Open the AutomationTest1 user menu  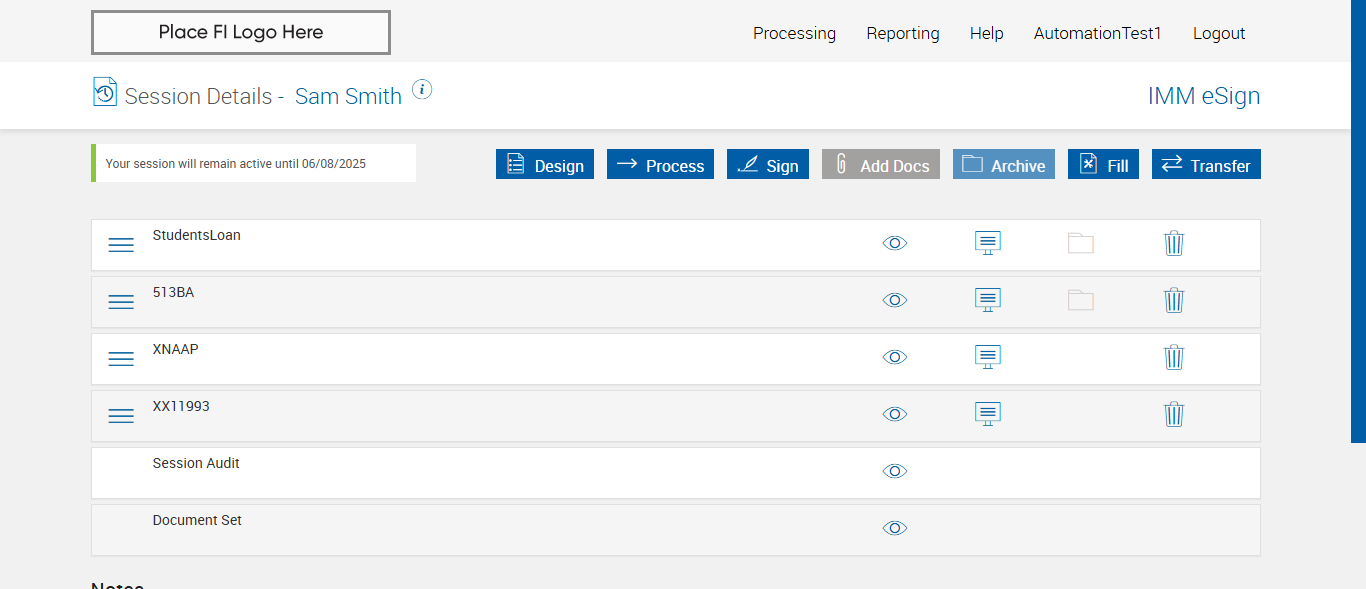[1098, 33]
